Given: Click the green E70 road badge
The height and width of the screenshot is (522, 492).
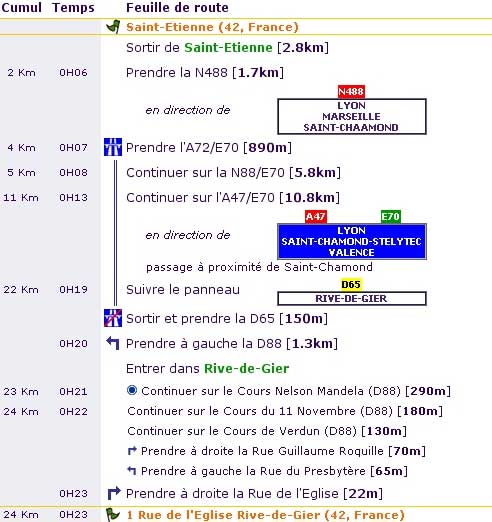Looking at the screenshot, I should click(x=391, y=217).
